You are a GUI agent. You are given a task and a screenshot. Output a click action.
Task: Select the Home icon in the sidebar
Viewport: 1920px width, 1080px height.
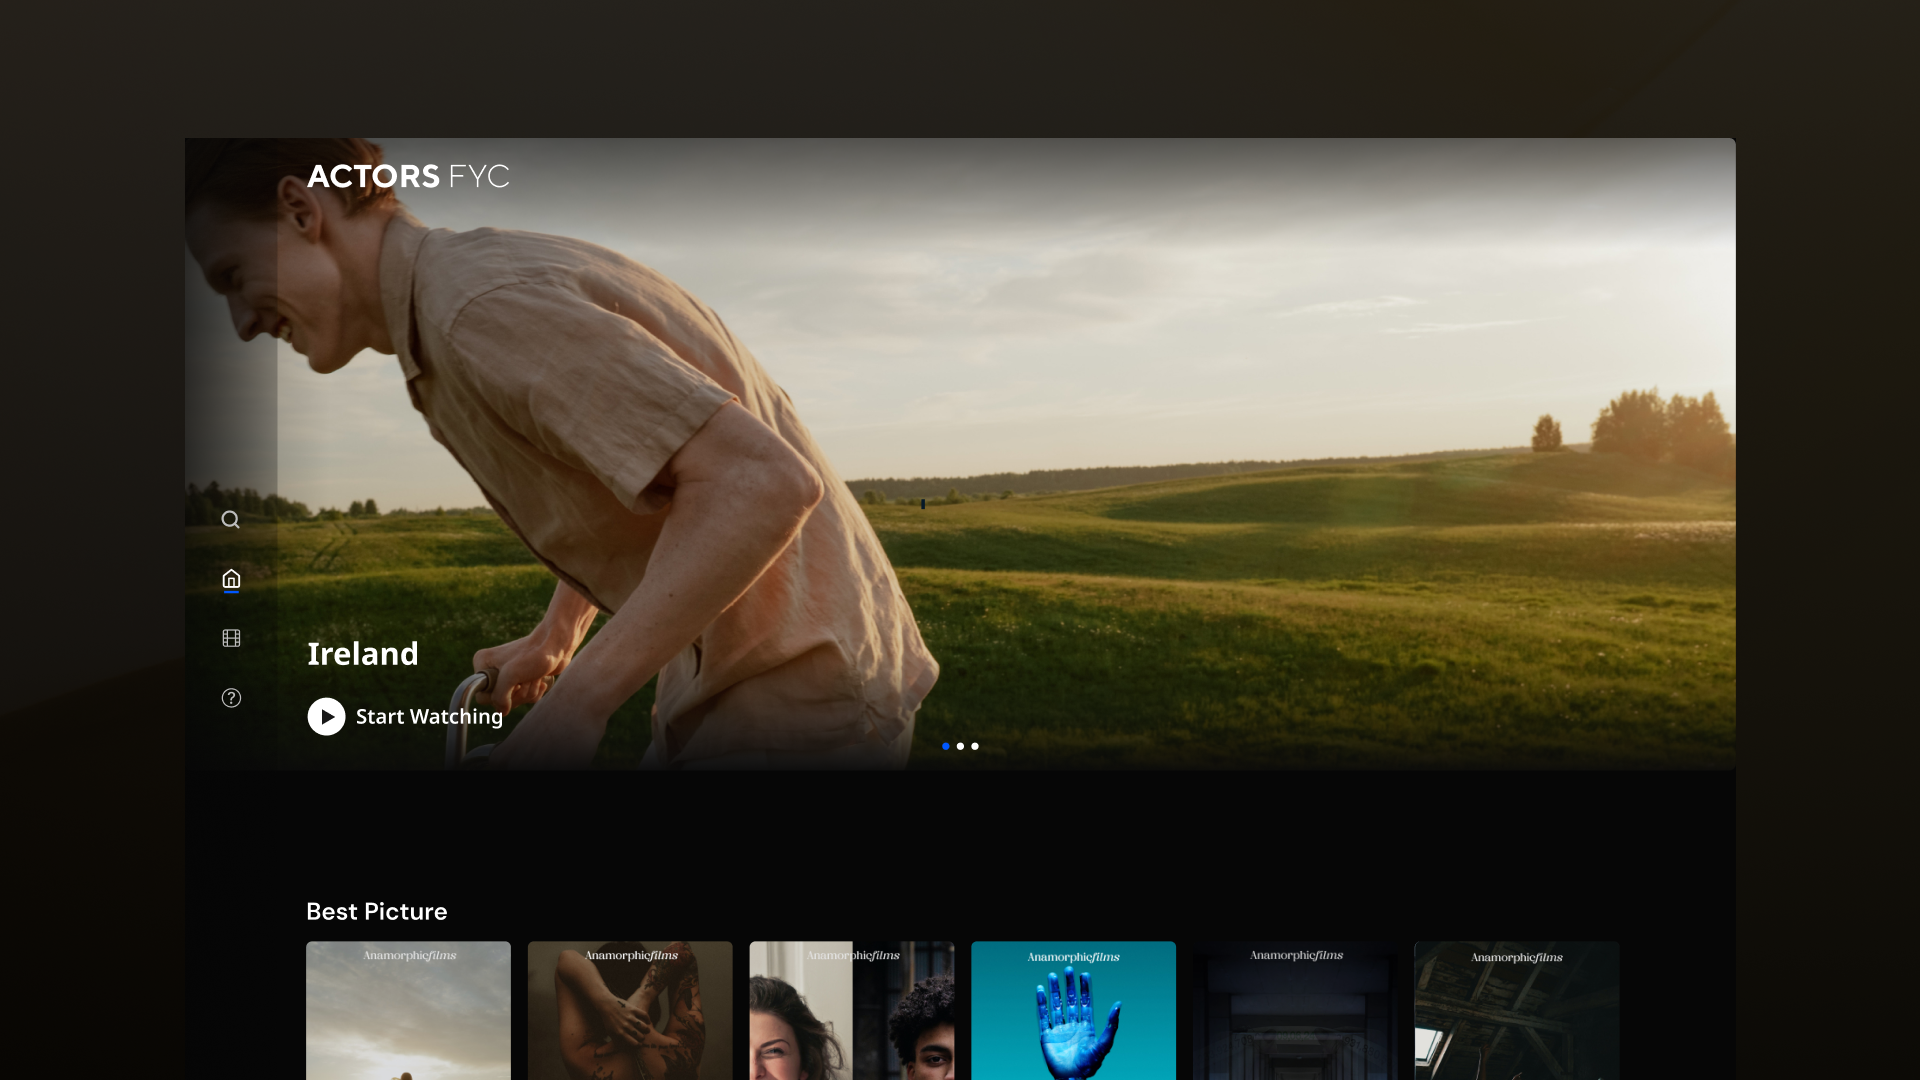pos(231,579)
